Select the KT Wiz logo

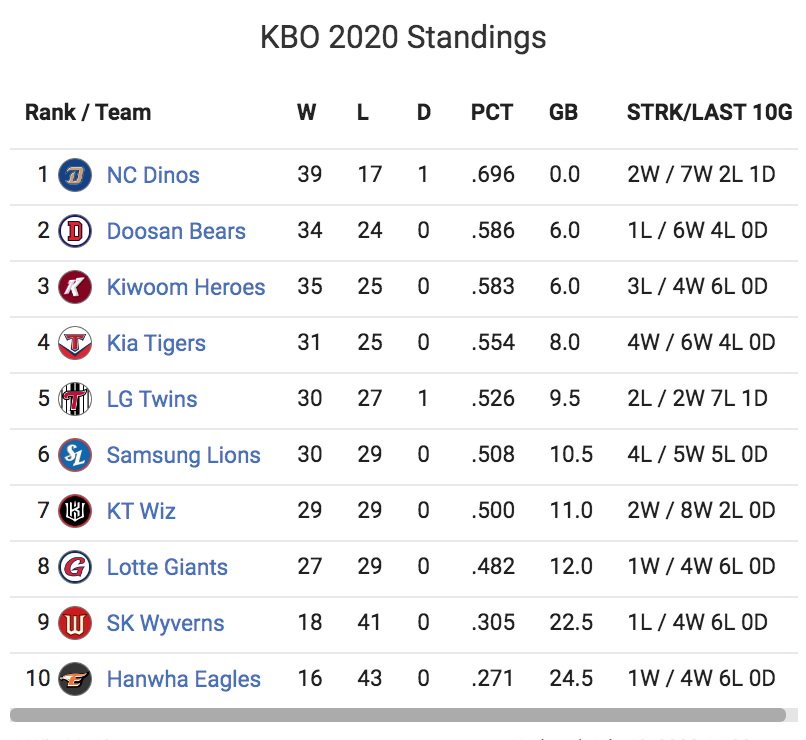coord(75,511)
